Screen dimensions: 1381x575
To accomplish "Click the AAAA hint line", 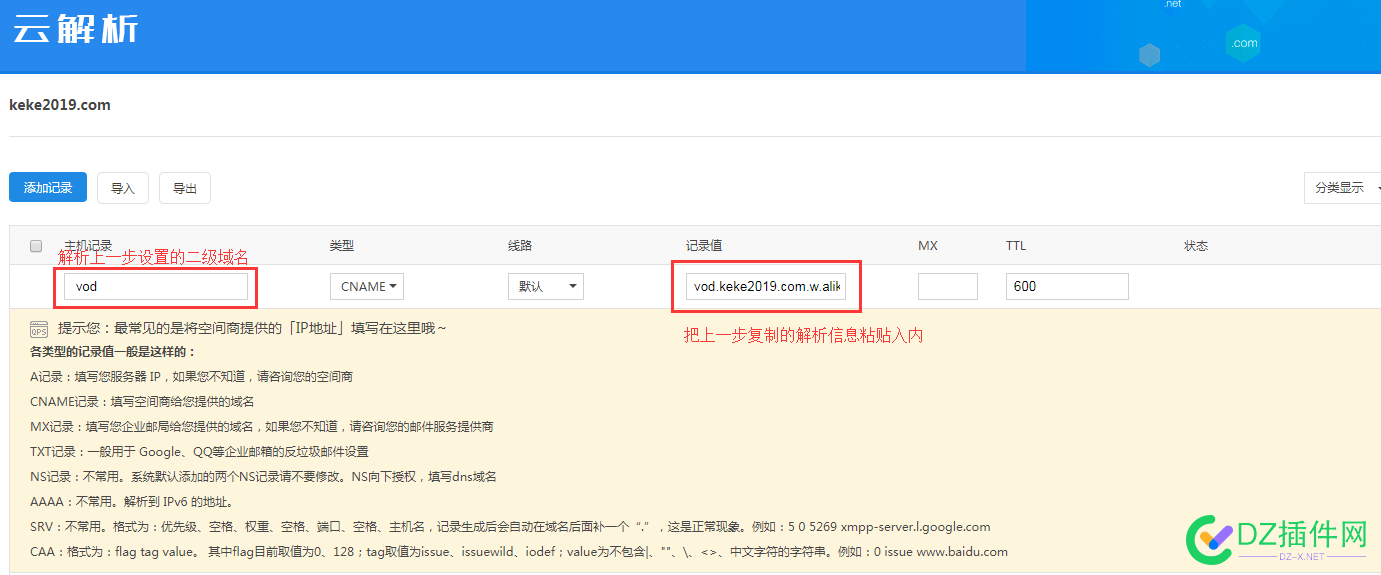I will click(131, 502).
